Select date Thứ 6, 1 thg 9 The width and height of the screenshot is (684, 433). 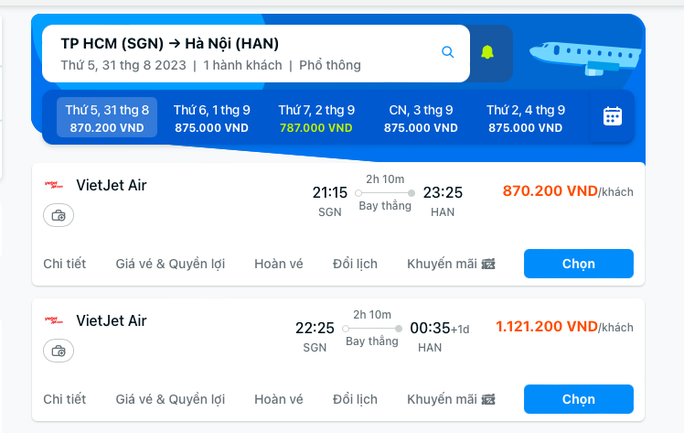[212, 118]
